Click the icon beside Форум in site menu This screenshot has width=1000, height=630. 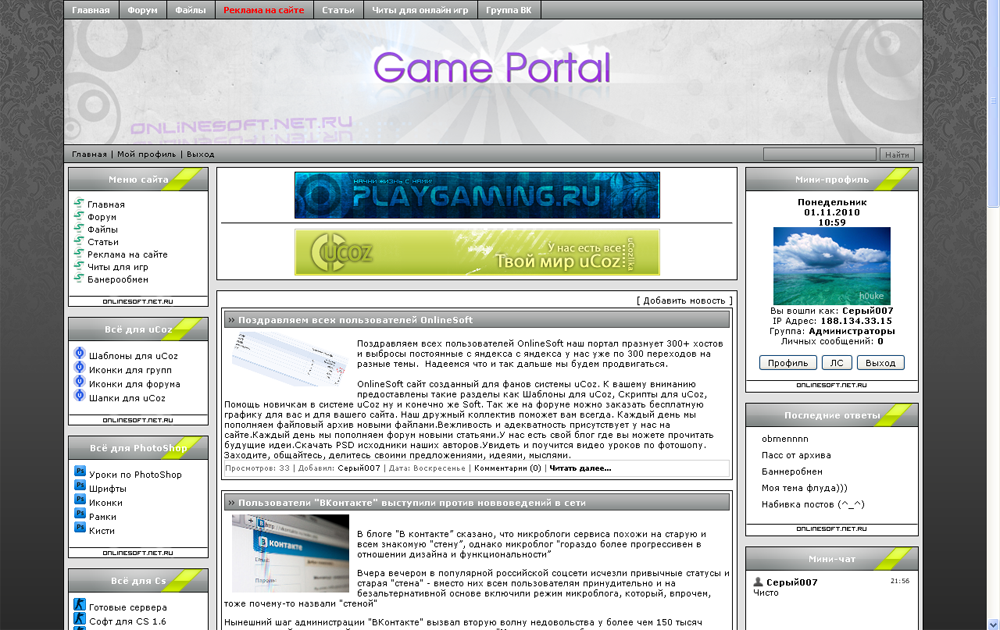tap(78, 216)
